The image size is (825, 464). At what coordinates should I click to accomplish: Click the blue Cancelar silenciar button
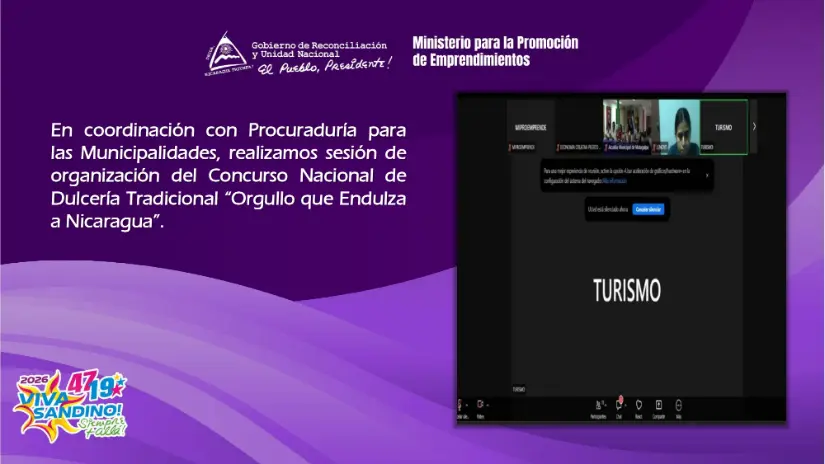pos(648,209)
